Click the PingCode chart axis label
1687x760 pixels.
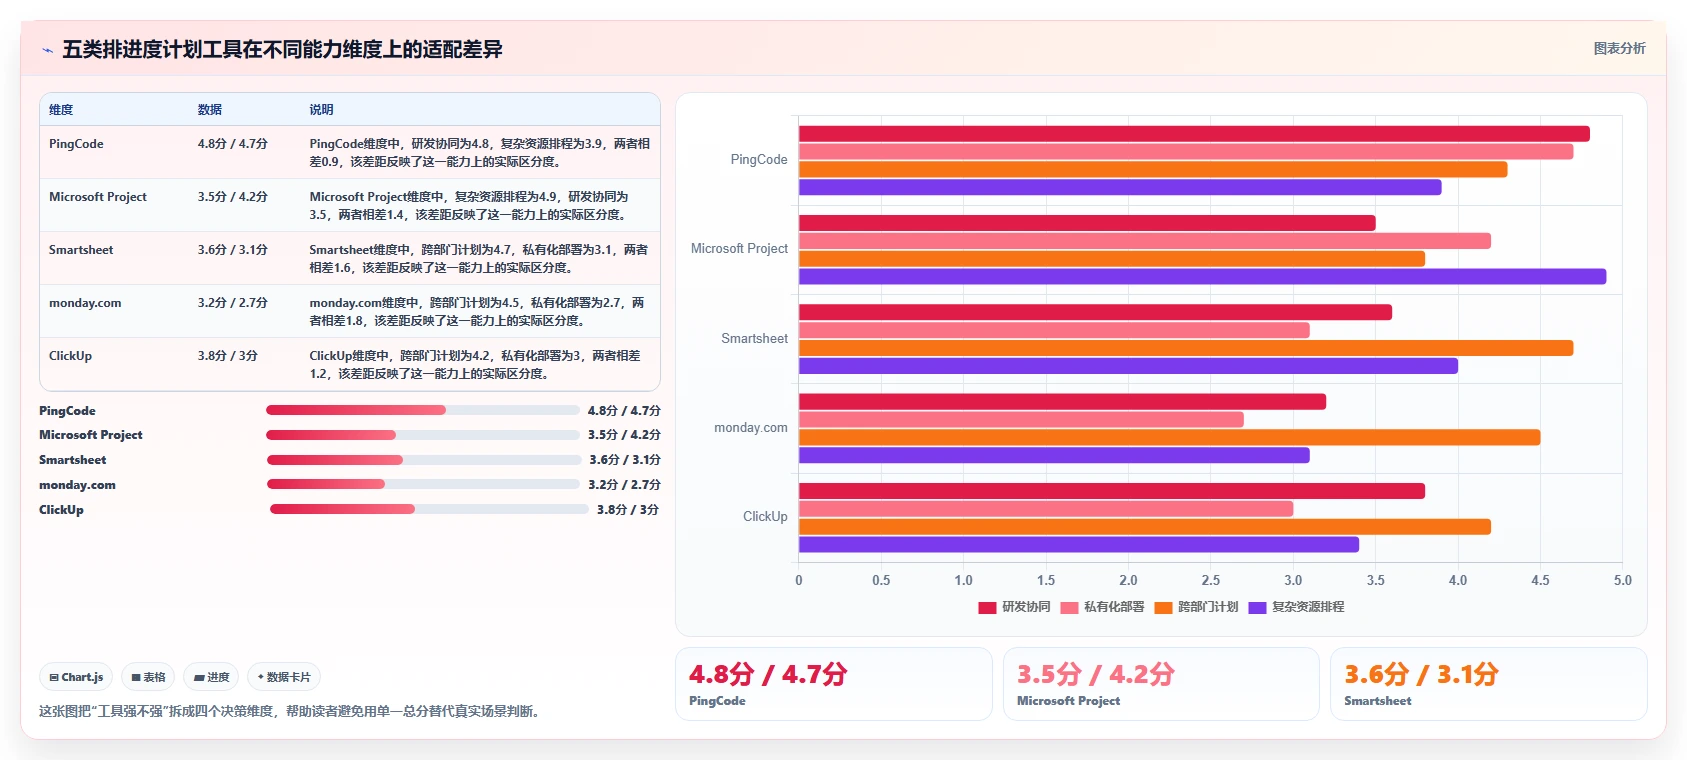(x=759, y=160)
